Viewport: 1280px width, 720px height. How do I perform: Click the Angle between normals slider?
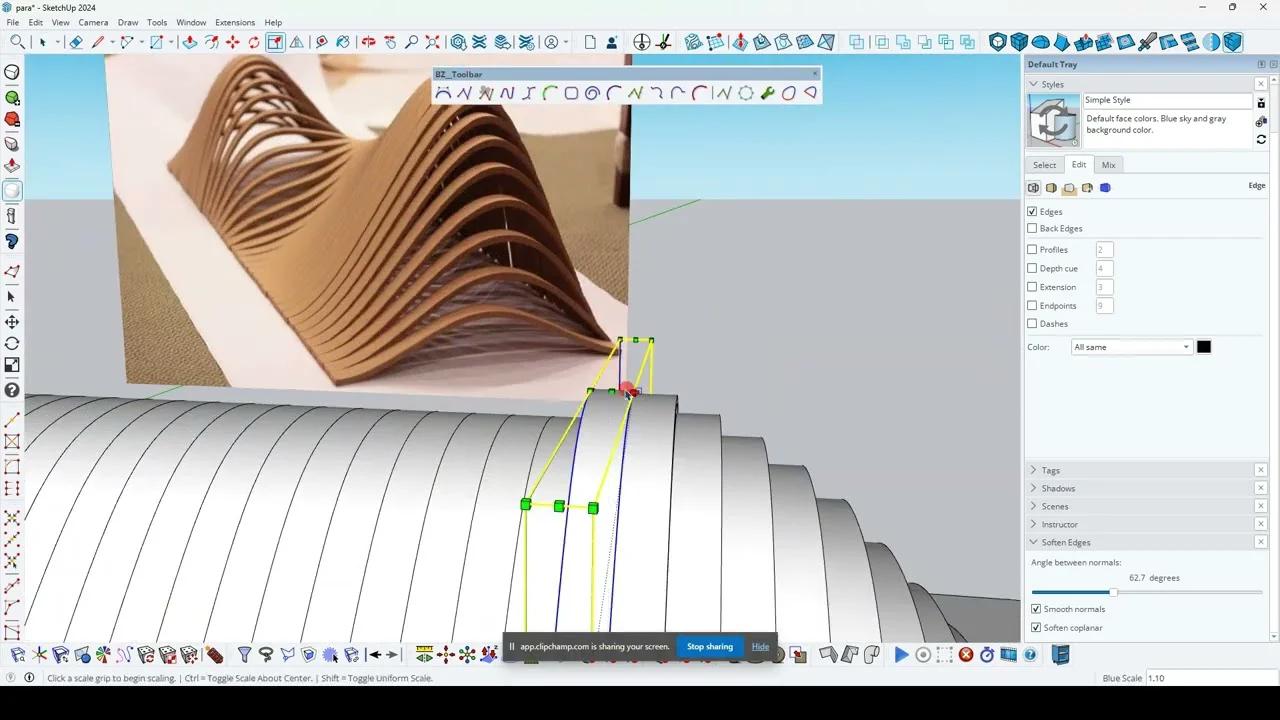1114,592
